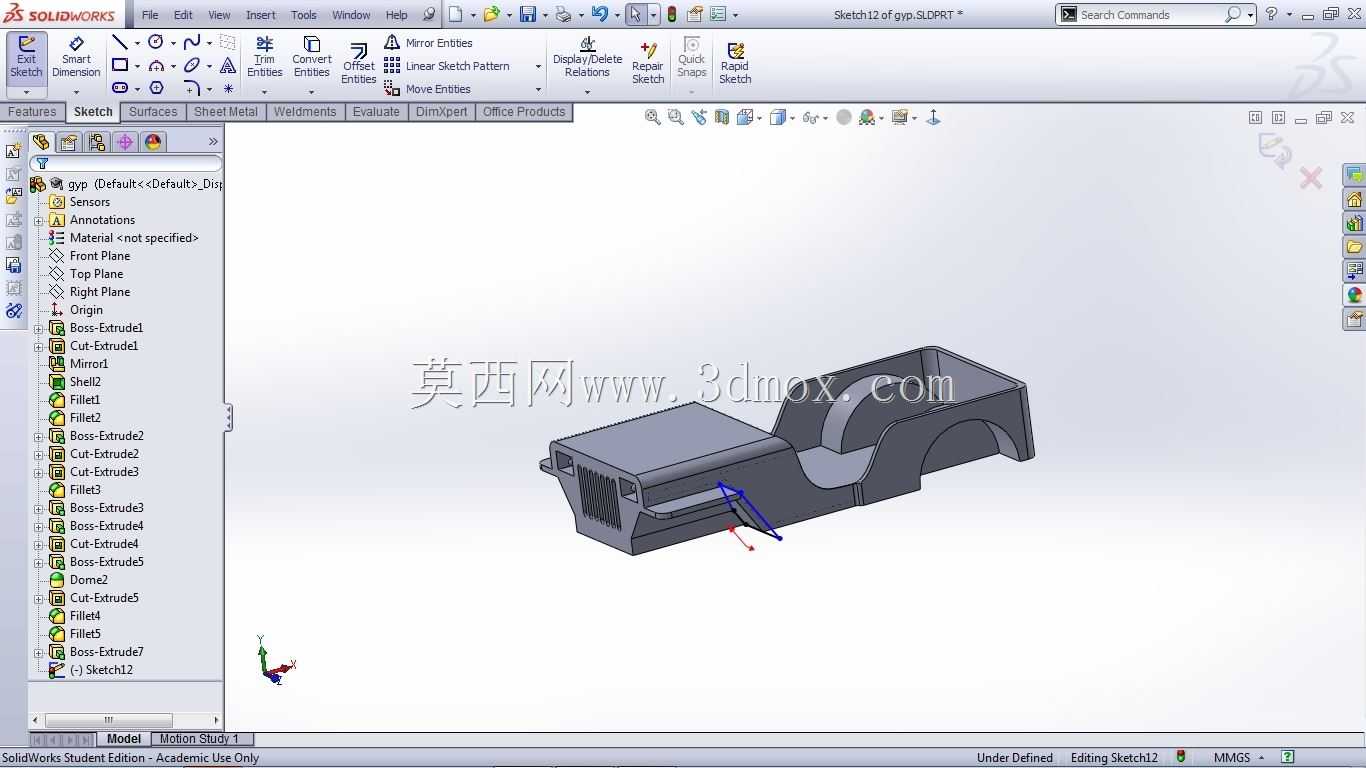
Task: Open the Design Library task pane tab
Action: tap(1355, 223)
